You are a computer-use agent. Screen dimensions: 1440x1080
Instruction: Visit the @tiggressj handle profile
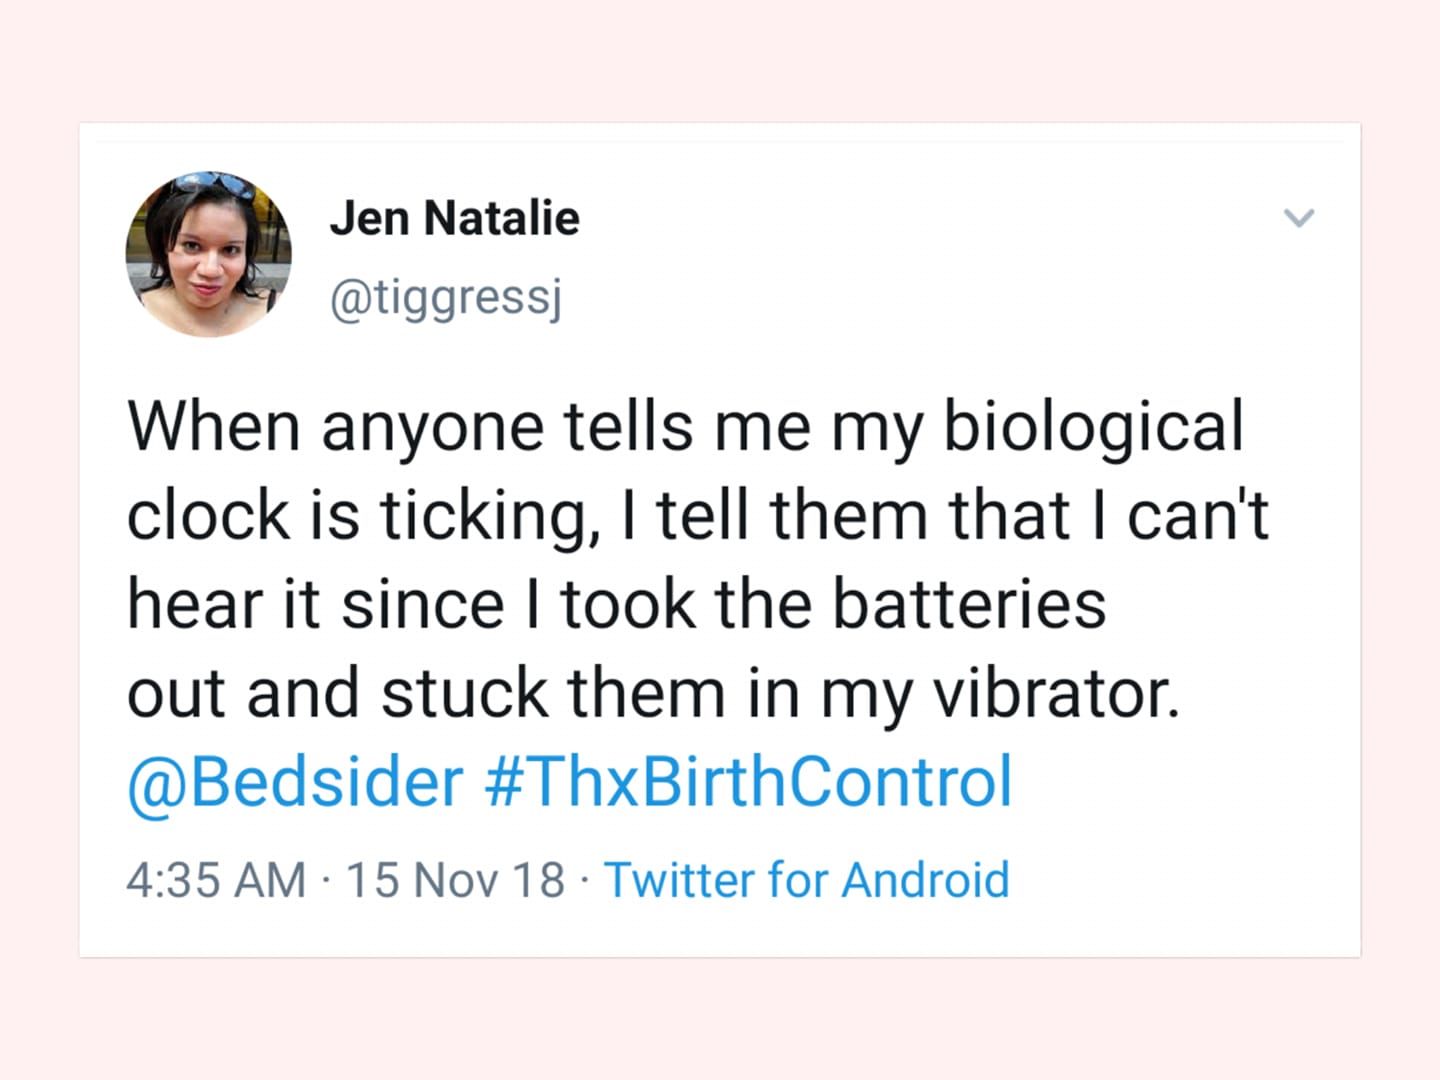tap(446, 297)
